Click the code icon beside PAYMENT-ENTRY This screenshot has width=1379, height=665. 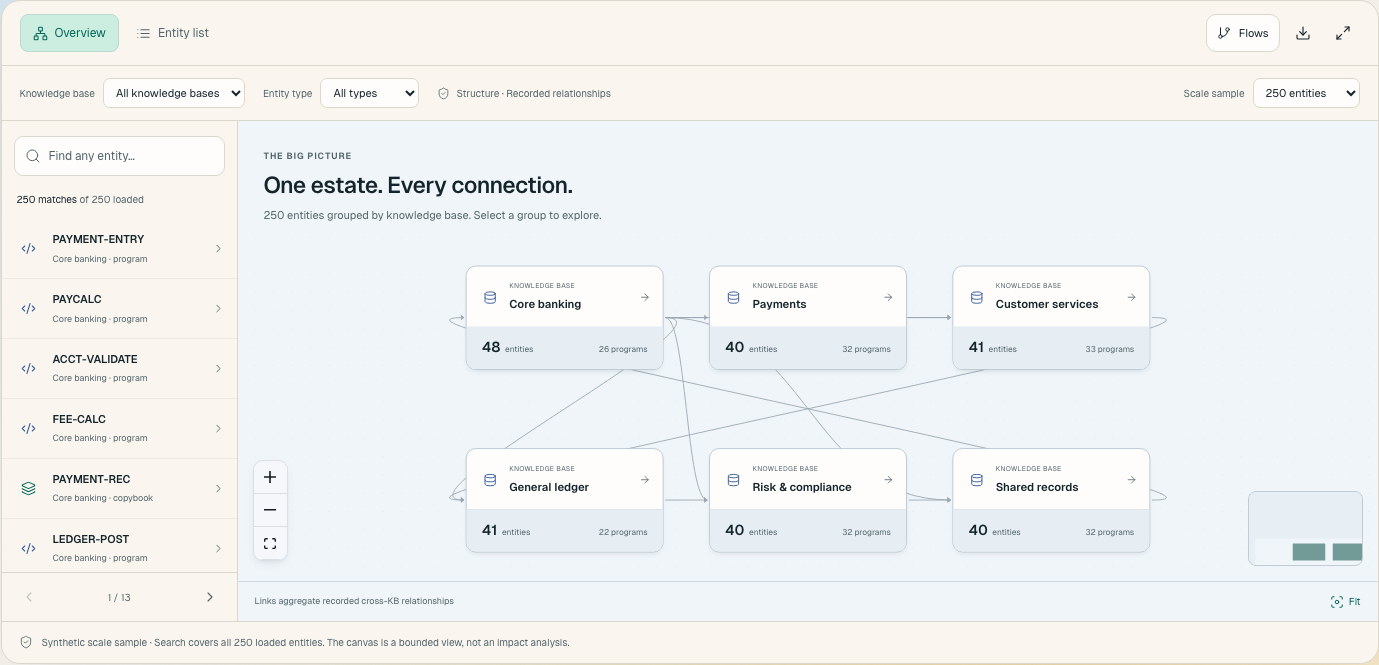pyautogui.click(x=28, y=249)
